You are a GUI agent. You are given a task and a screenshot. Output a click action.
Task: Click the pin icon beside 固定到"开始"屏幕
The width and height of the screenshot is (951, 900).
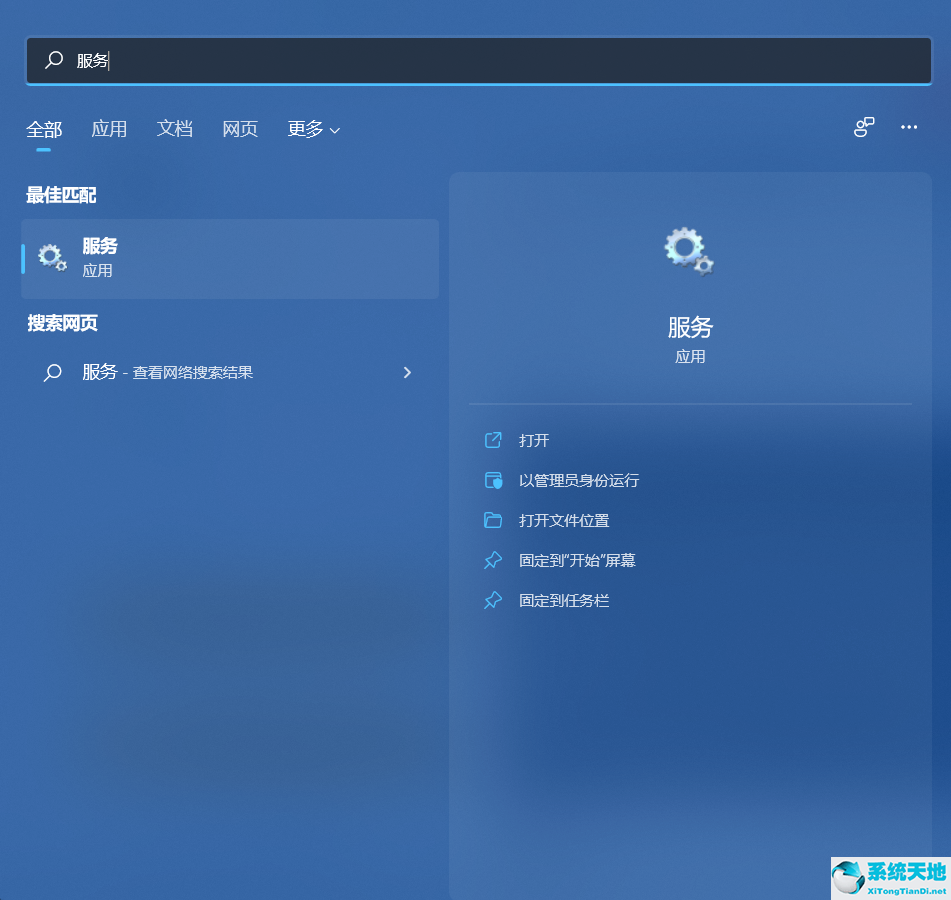point(492,560)
